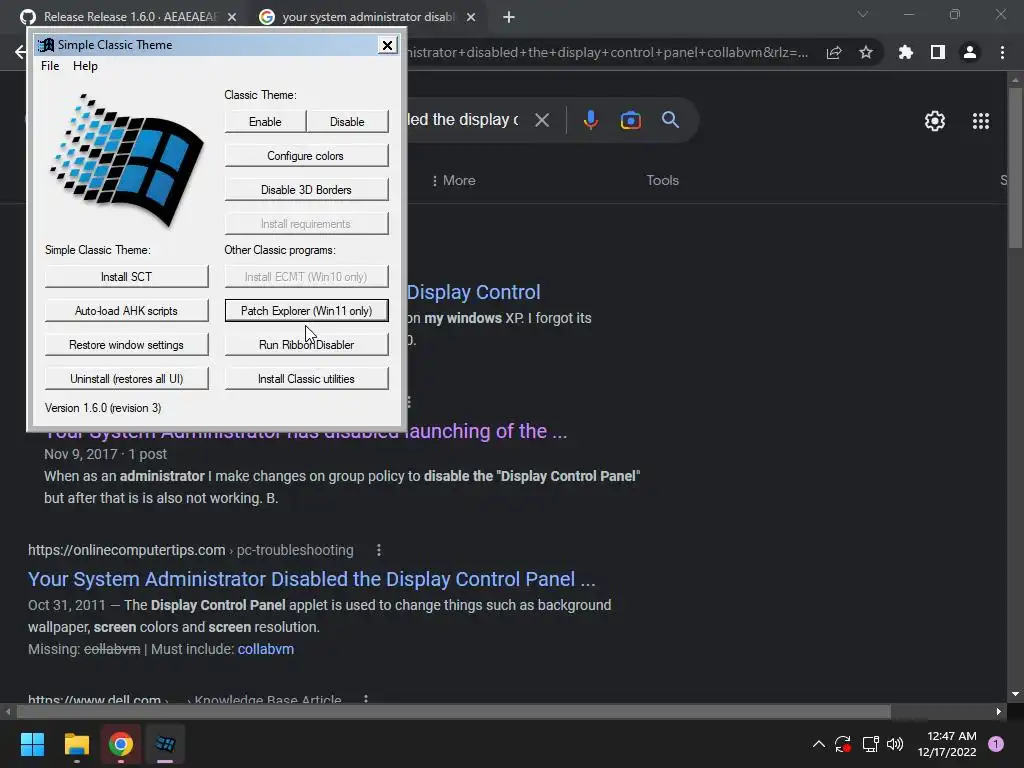Screen dimensions: 1024x768
Task: Click Enable under Classic Theme
Action: point(265,121)
